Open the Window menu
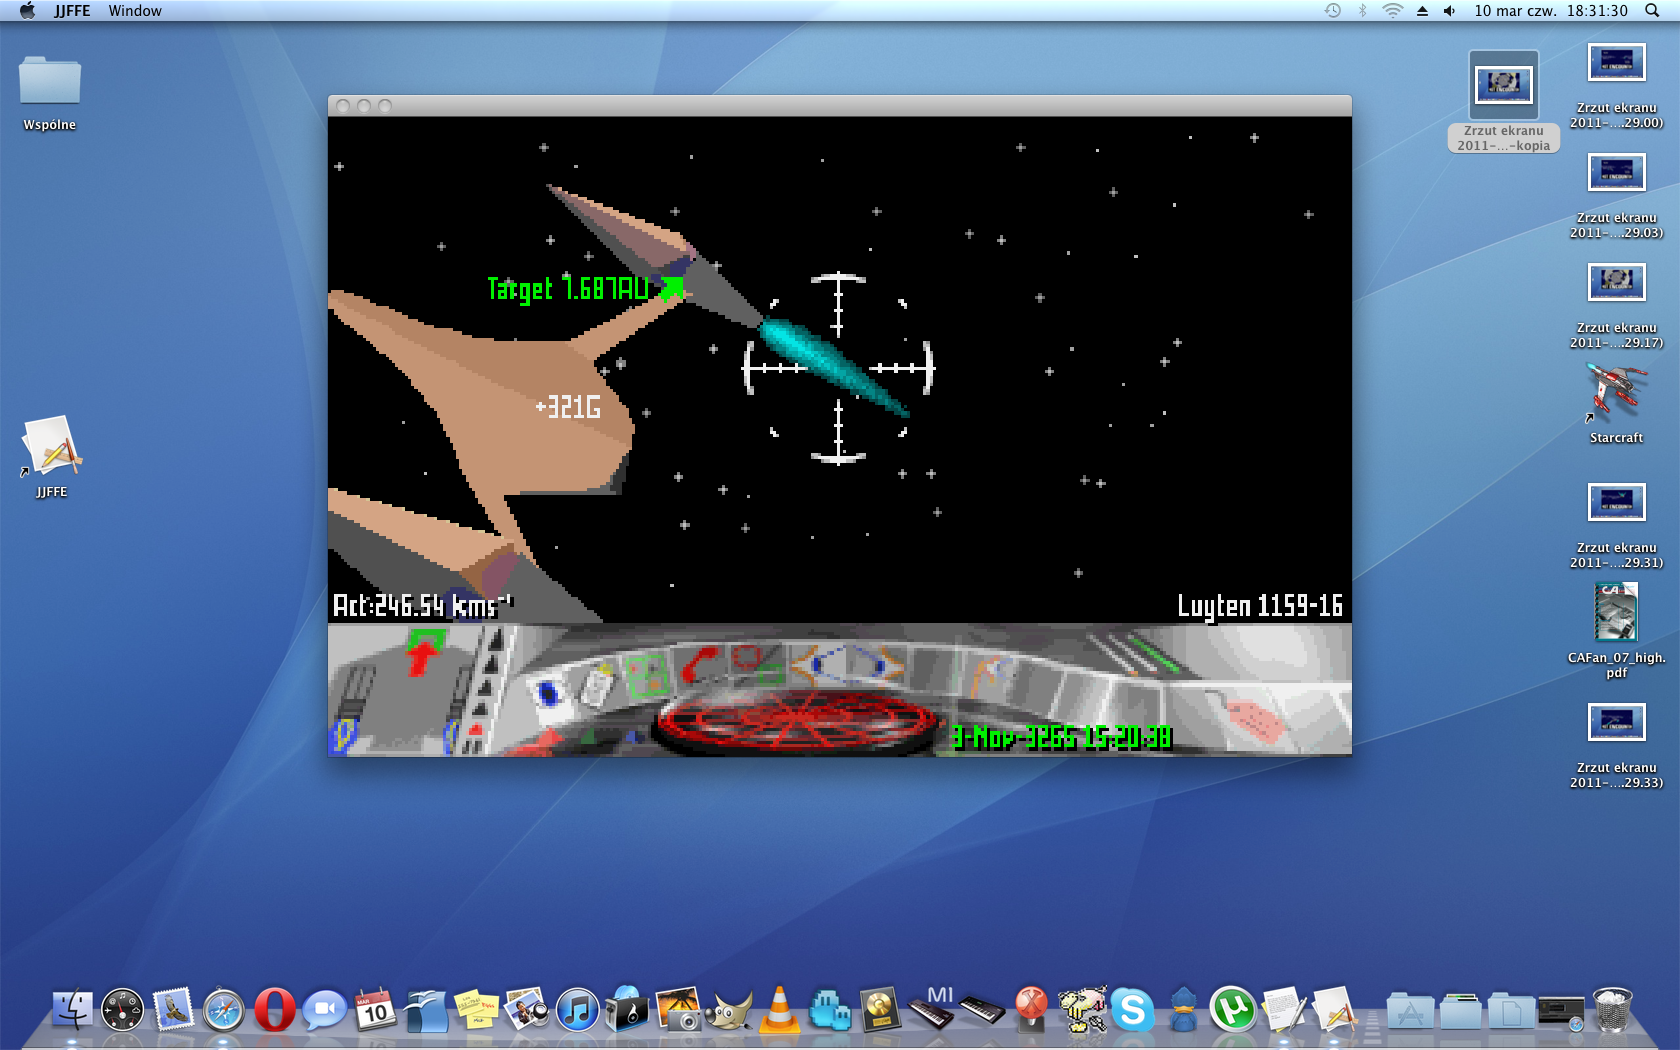This screenshot has height=1050, width=1680. point(135,11)
